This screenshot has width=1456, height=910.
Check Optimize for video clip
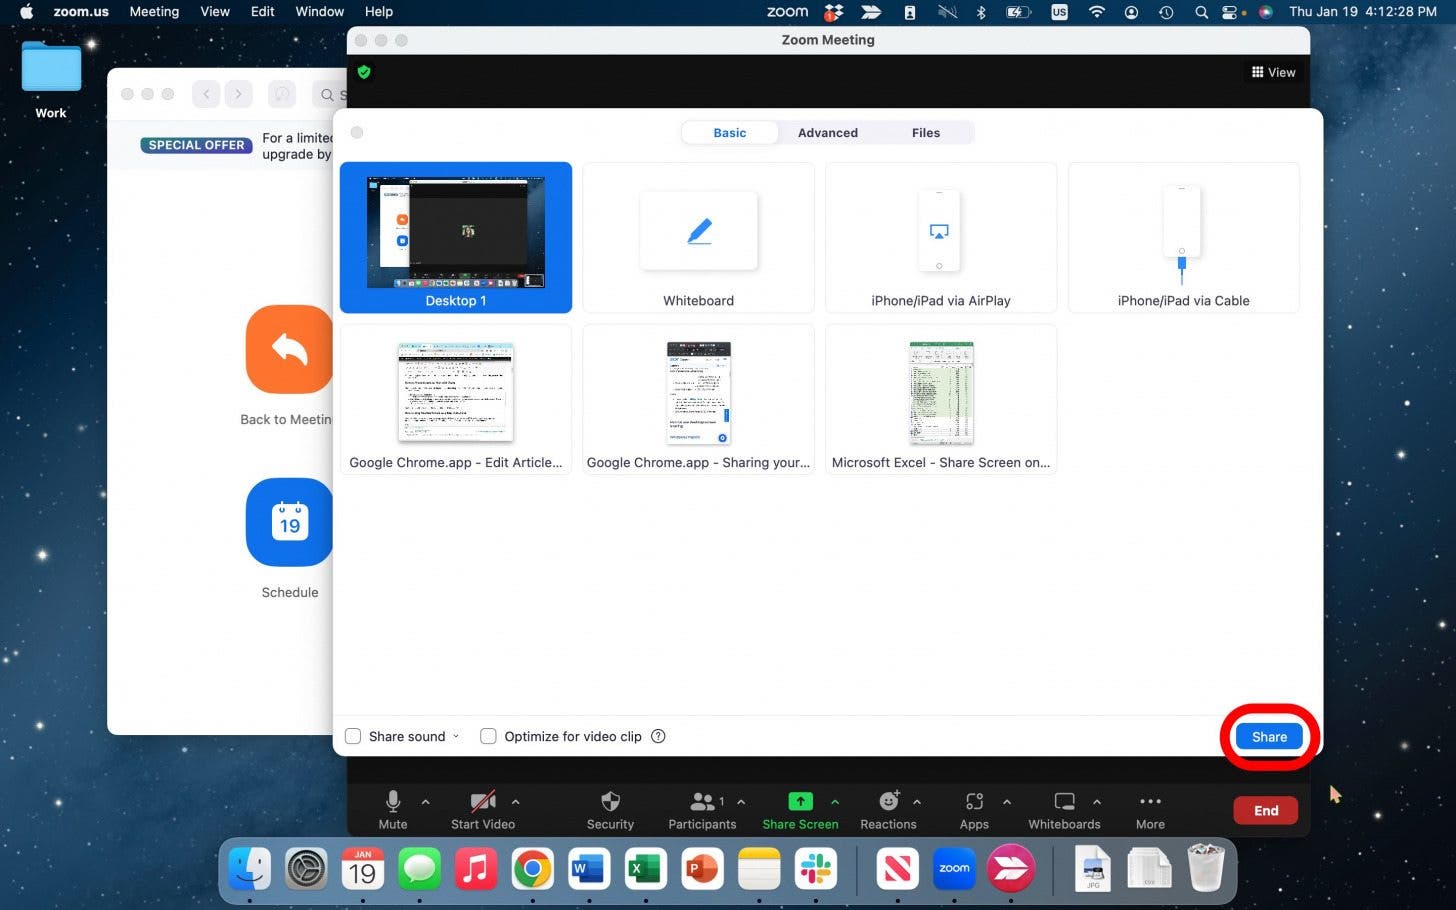[488, 736]
